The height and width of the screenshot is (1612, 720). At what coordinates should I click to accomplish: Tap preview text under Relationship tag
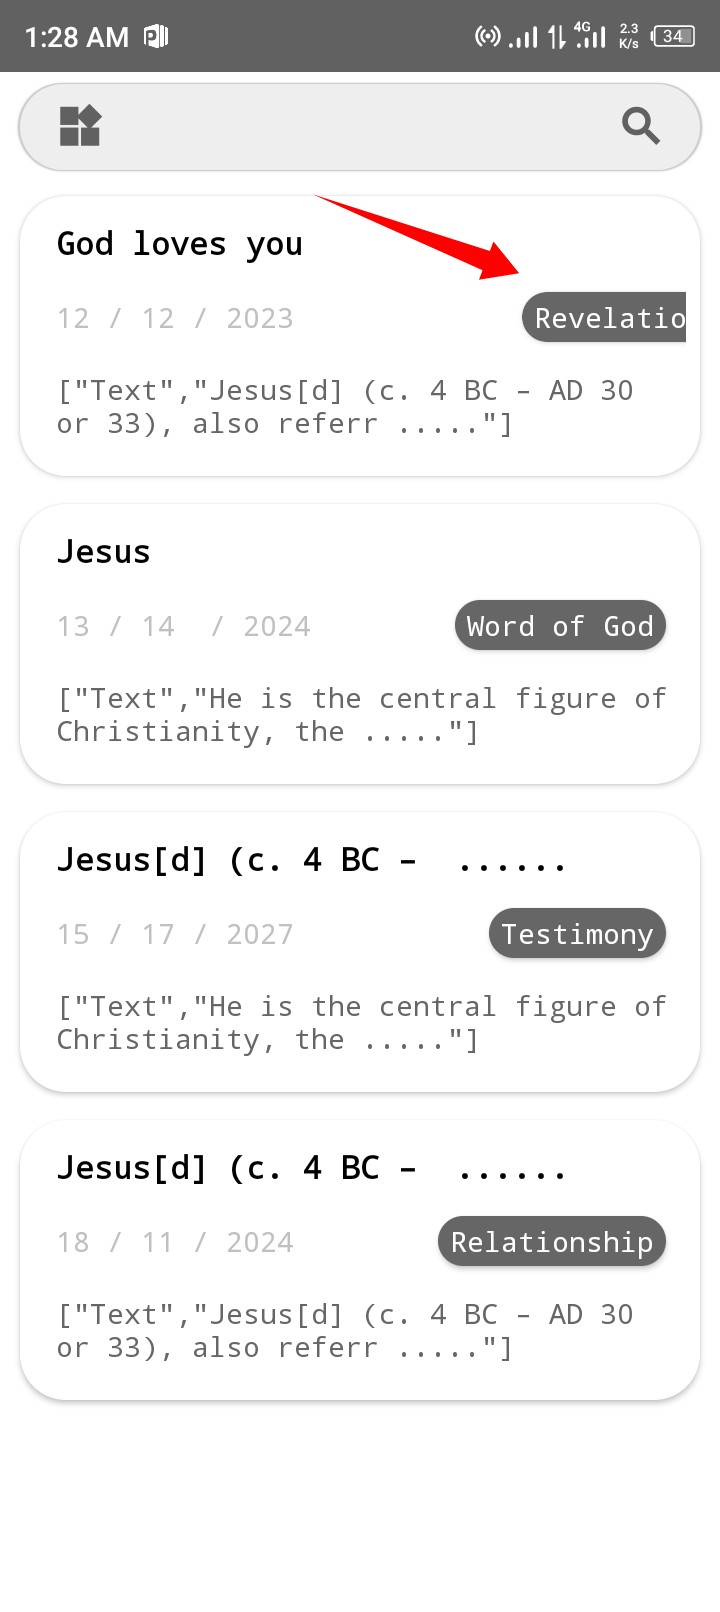point(345,1331)
